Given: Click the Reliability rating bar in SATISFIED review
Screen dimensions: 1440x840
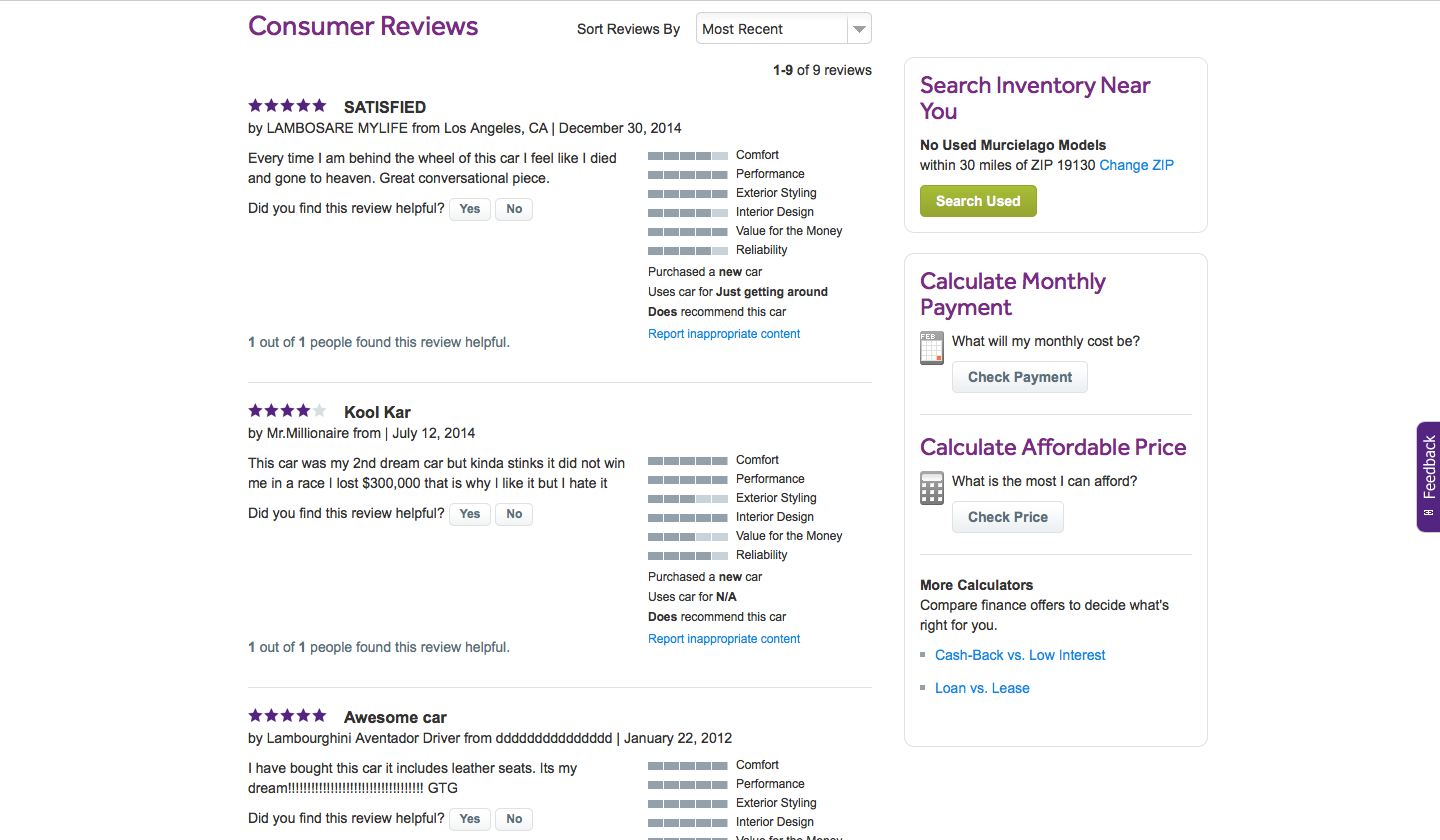Looking at the screenshot, I should pyautogui.click(x=688, y=251).
